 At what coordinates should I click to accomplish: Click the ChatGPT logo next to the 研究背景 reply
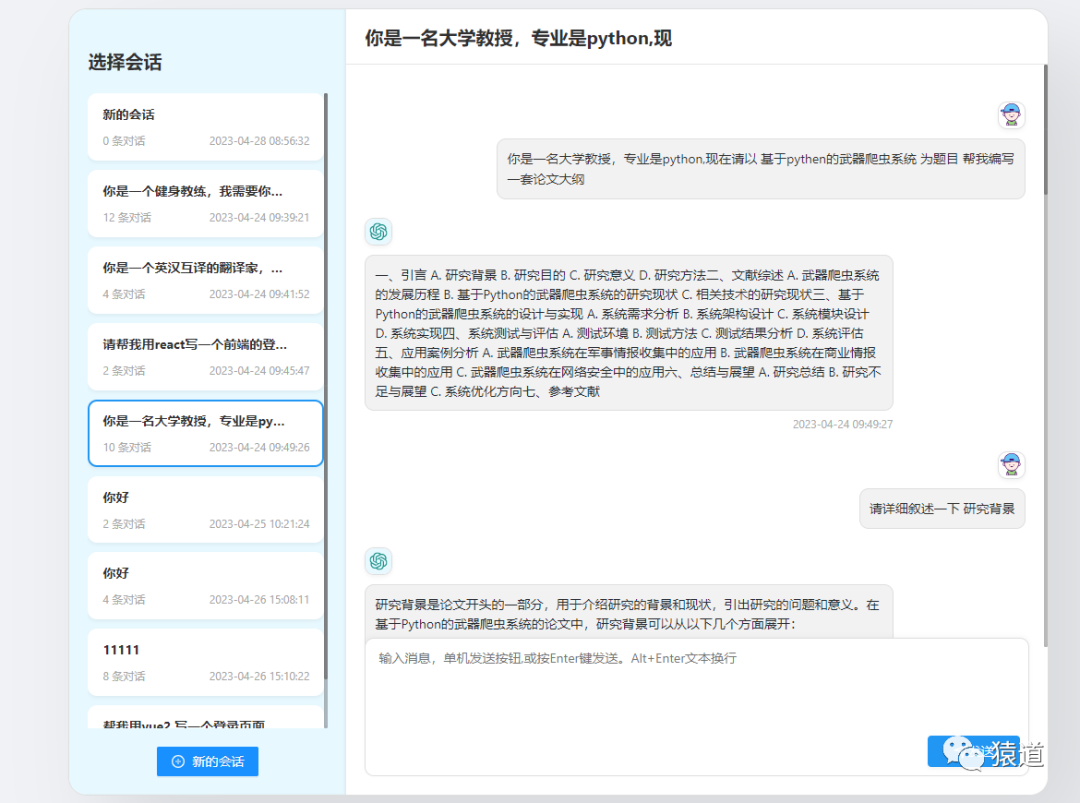pos(379,562)
